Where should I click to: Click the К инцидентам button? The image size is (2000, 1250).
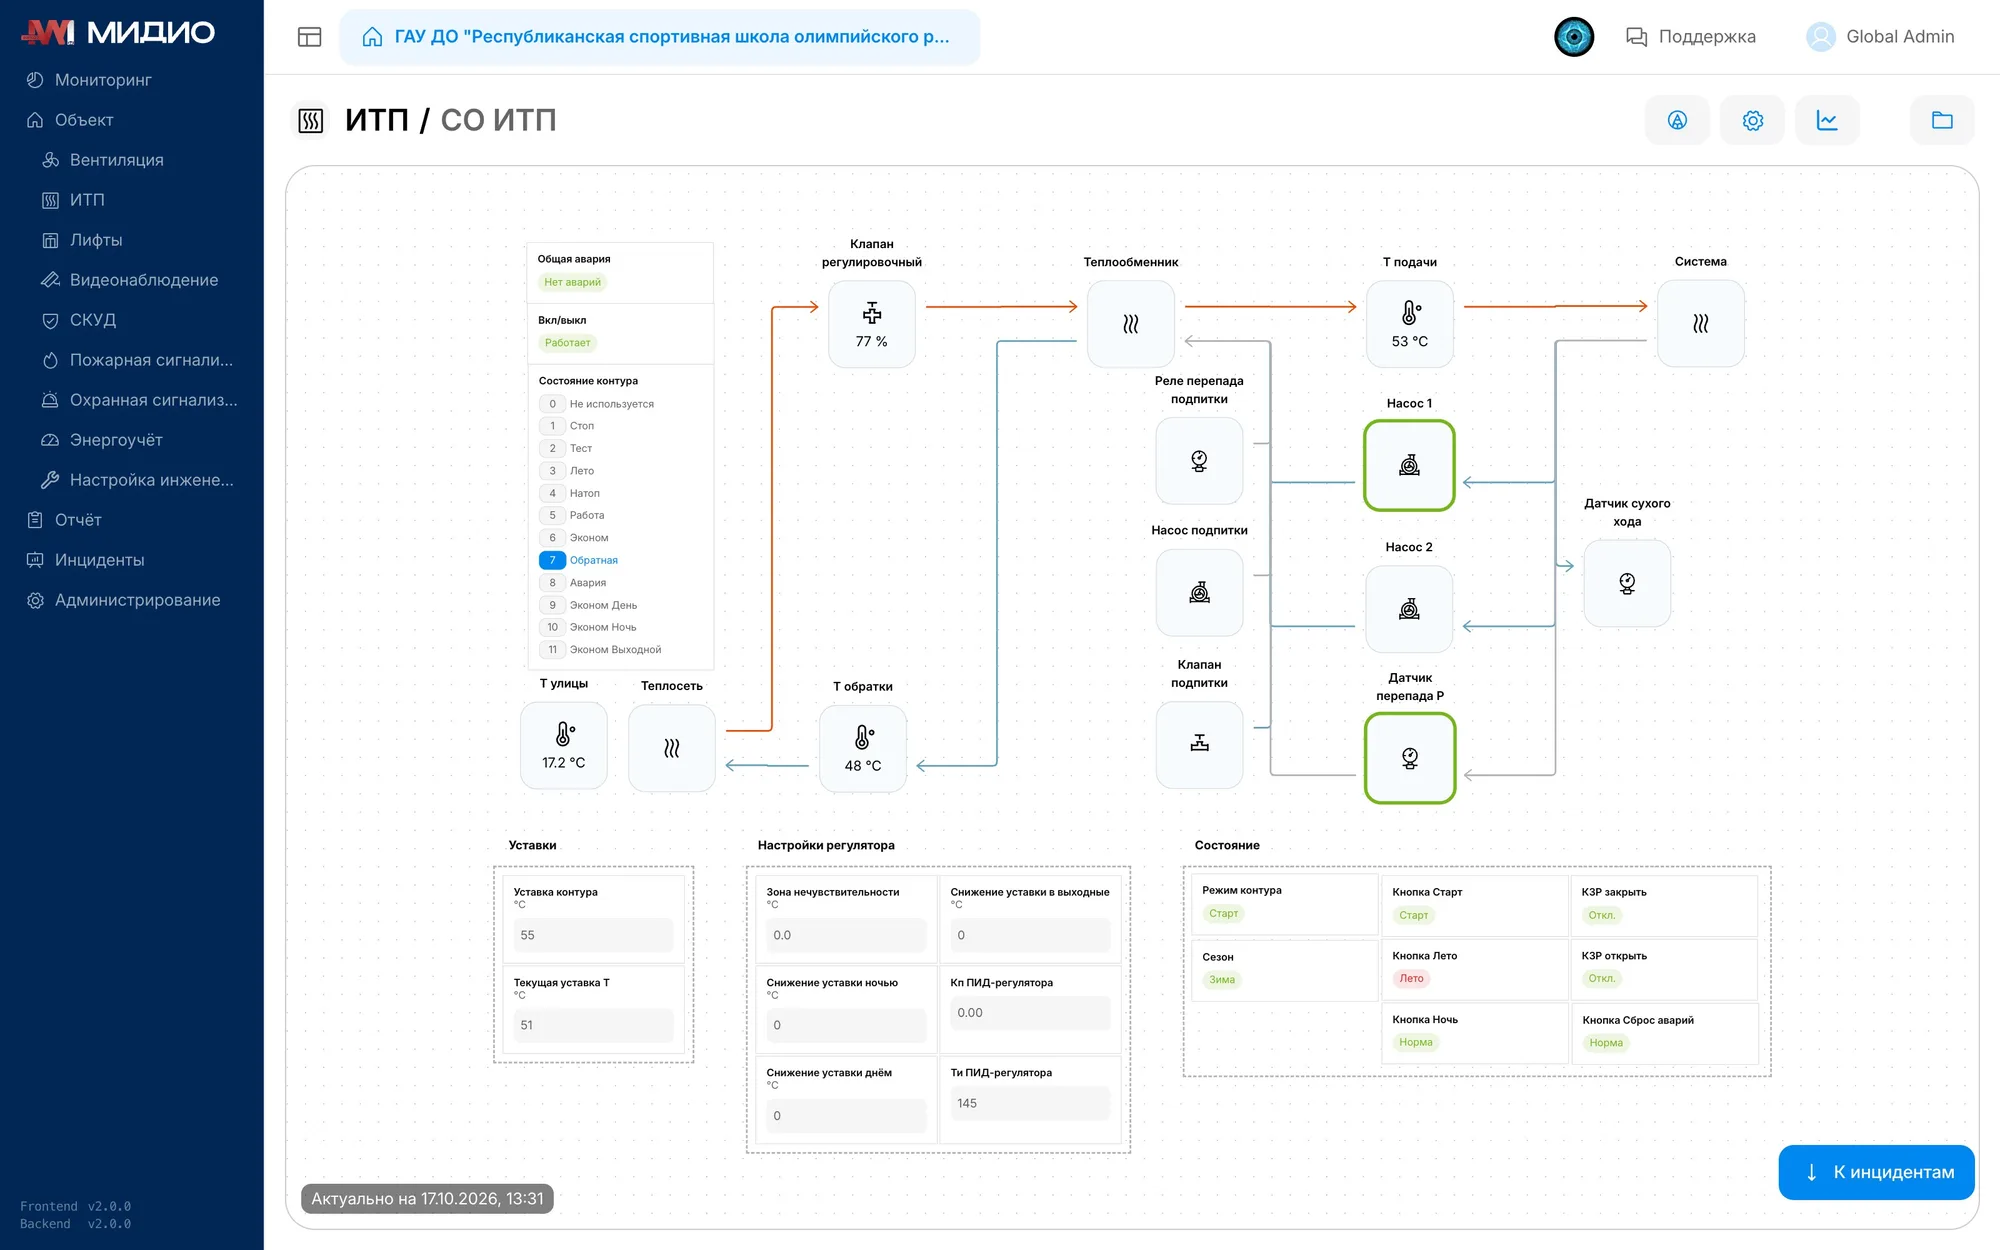coord(1877,1172)
